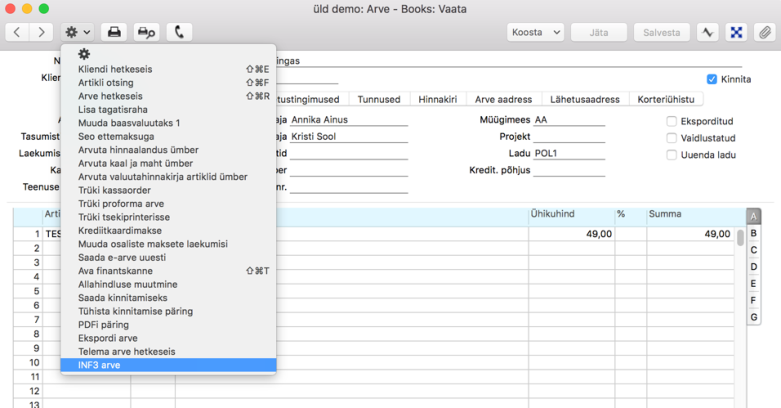
Task: Choose Muuda baasvaluutaks 1
Action: pos(168,123)
